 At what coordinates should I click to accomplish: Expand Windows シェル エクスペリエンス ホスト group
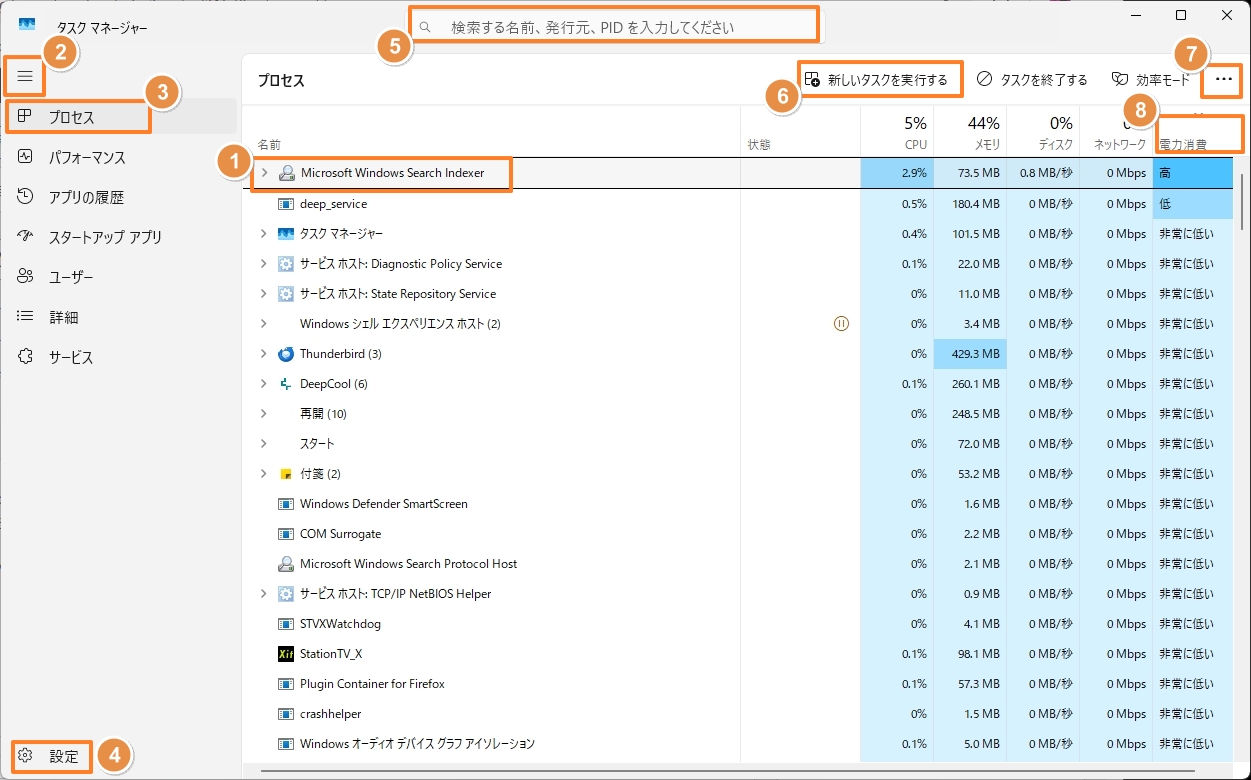tap(264, 324)
